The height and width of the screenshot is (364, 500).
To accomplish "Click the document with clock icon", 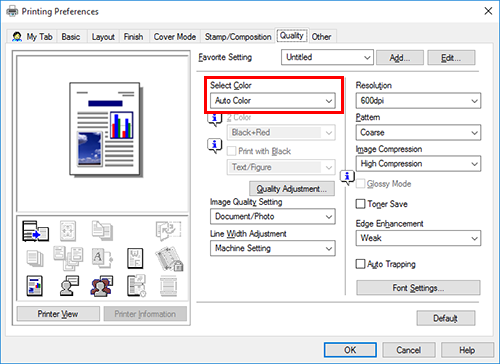I will tap(136, 286).
